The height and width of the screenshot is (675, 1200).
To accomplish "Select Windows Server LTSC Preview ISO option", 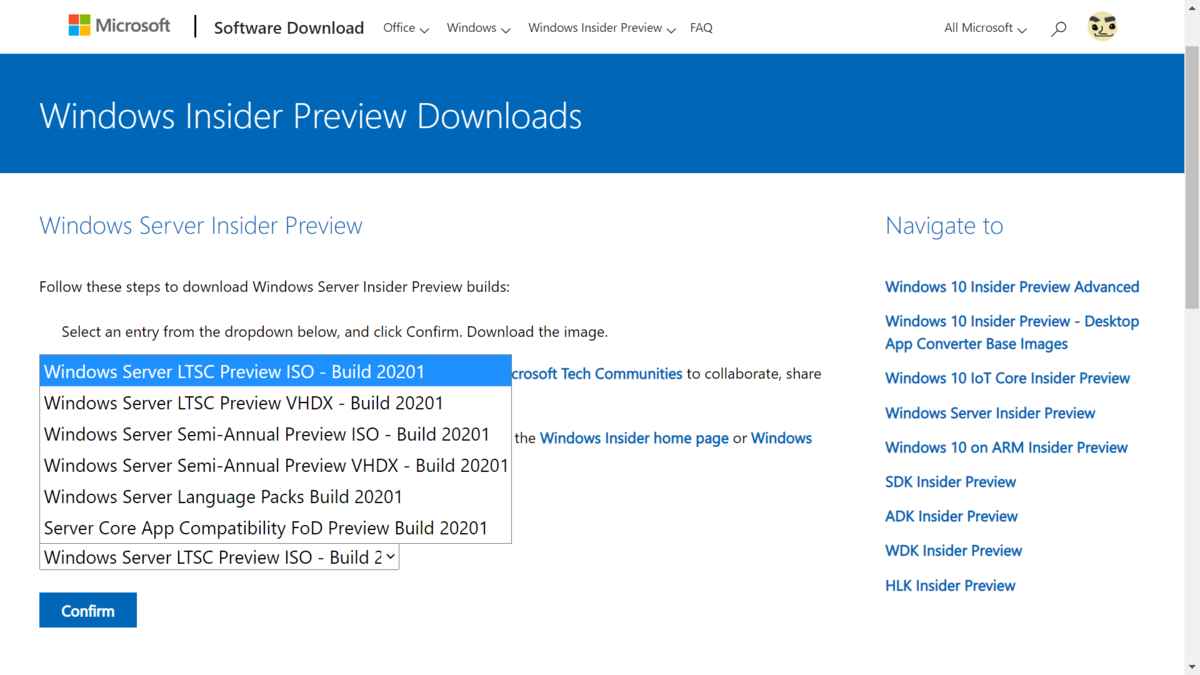I will [275, 371].
